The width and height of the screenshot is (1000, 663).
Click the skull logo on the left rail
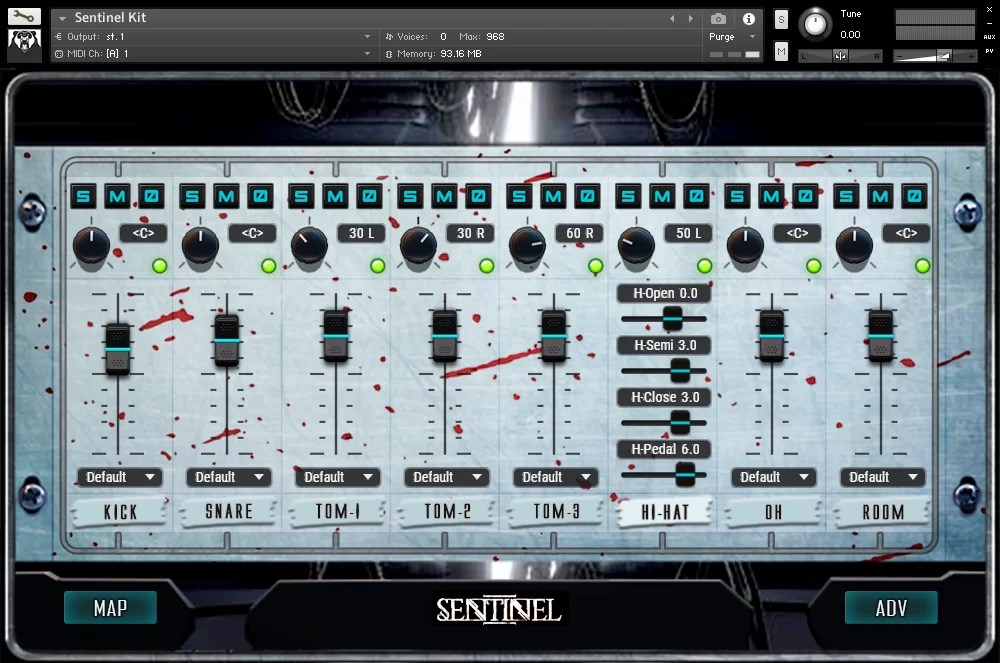24,43
